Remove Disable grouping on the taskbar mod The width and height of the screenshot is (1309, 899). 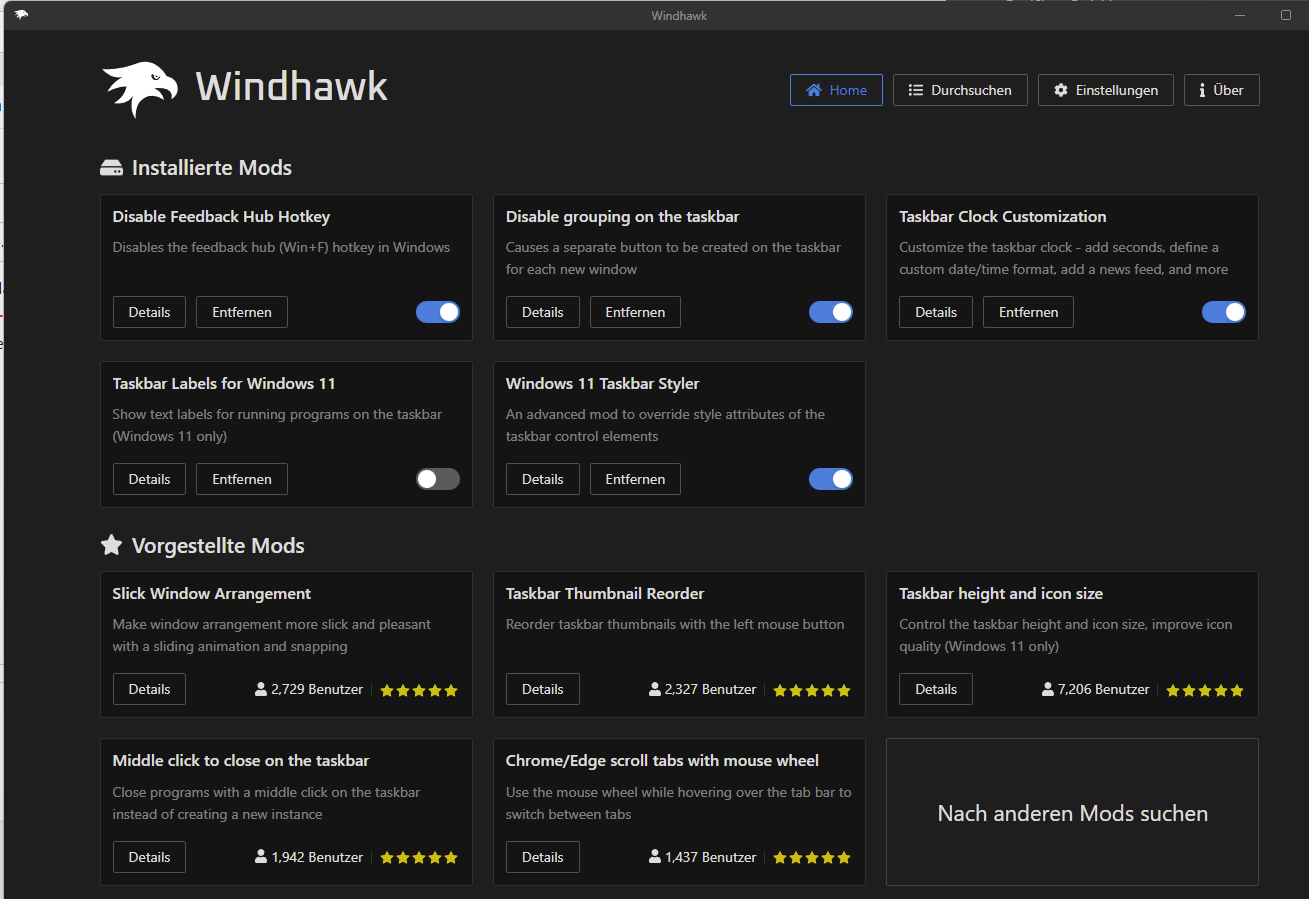(x=635, y=312)
